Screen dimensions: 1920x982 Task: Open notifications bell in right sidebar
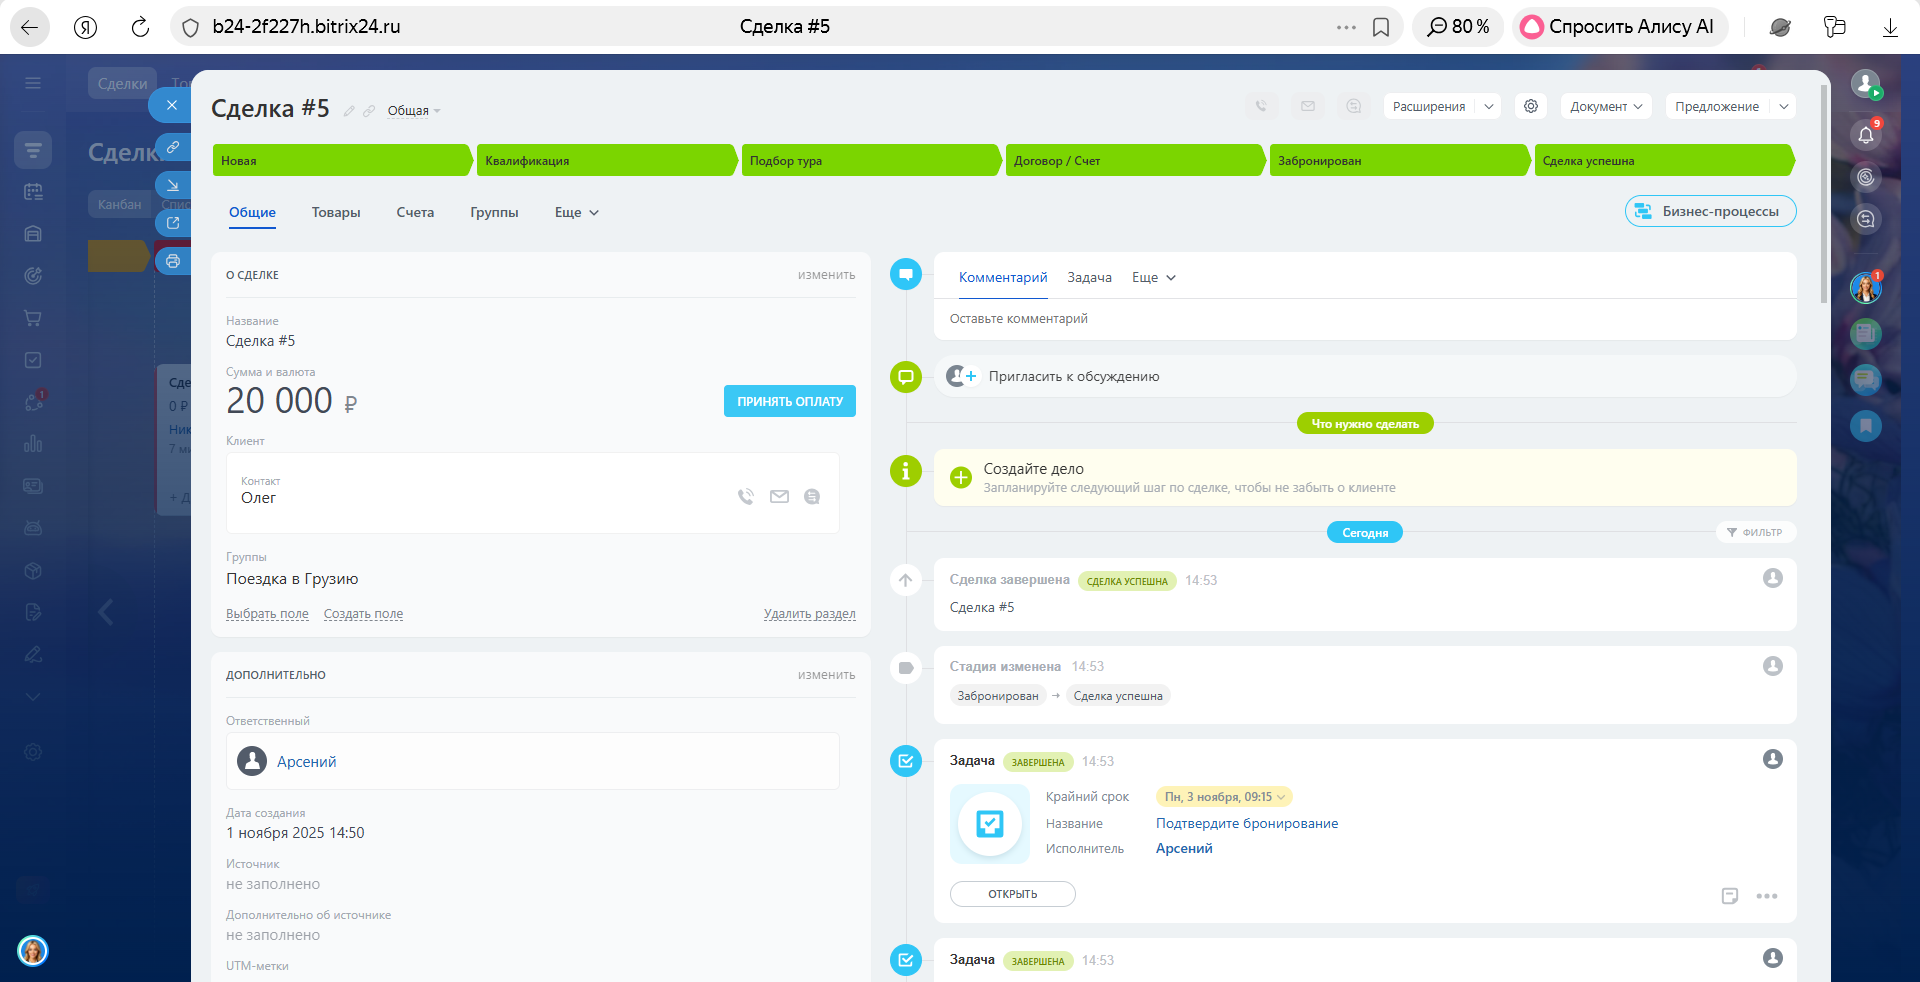pyautogui.click(x=1866, y=134)
